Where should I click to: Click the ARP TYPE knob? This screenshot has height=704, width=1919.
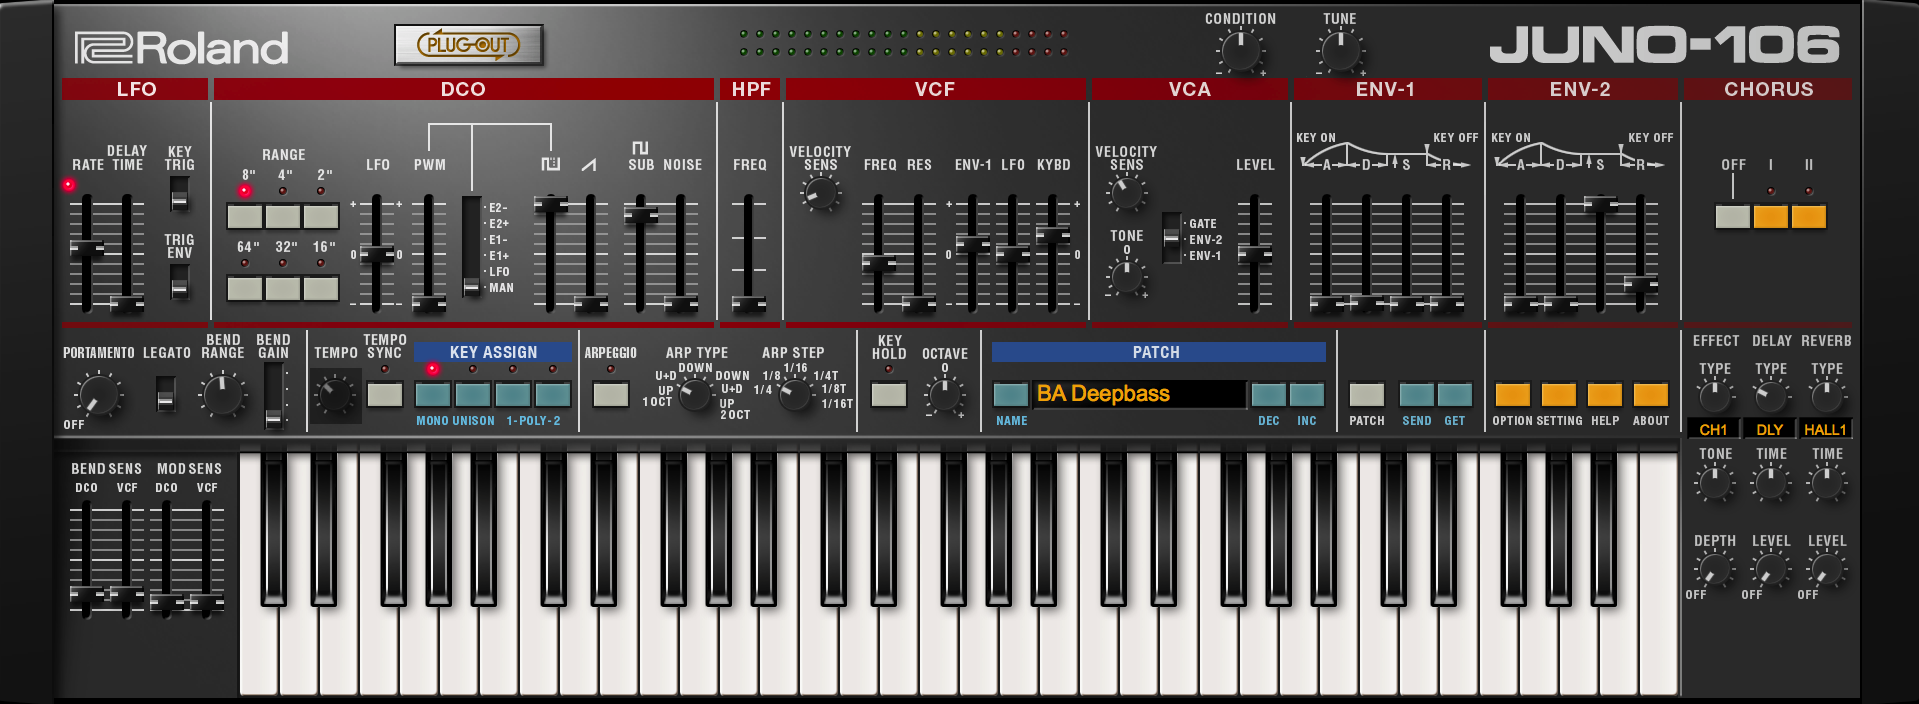click(696, 394)
